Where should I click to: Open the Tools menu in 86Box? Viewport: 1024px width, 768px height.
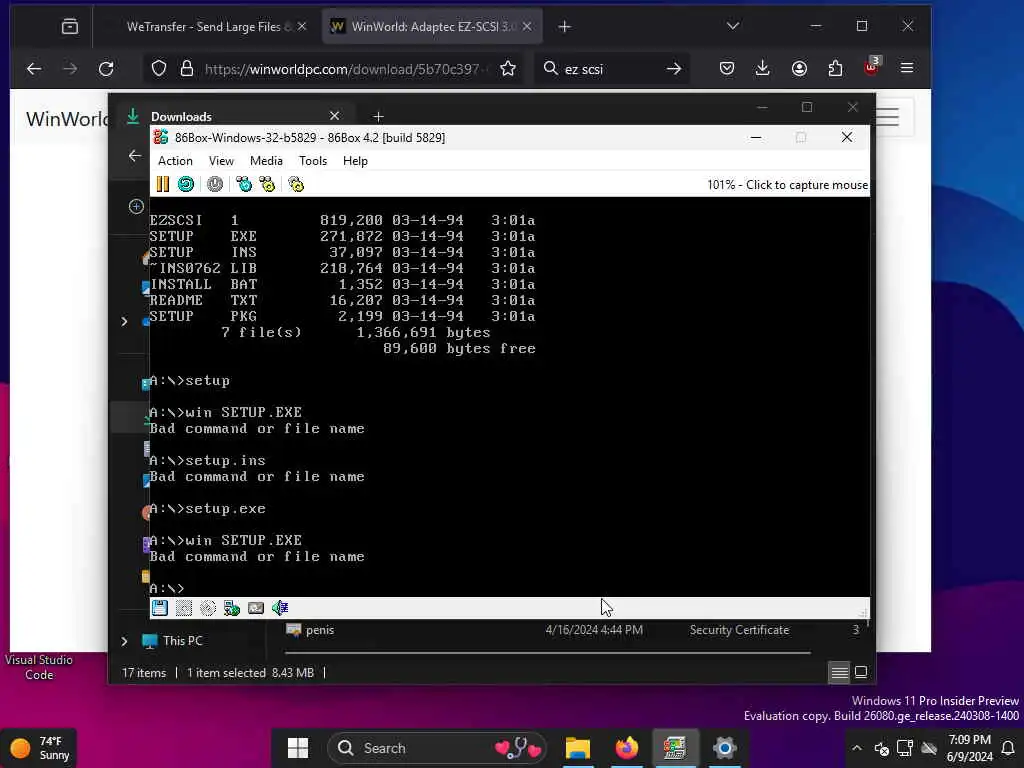point(313,161)
